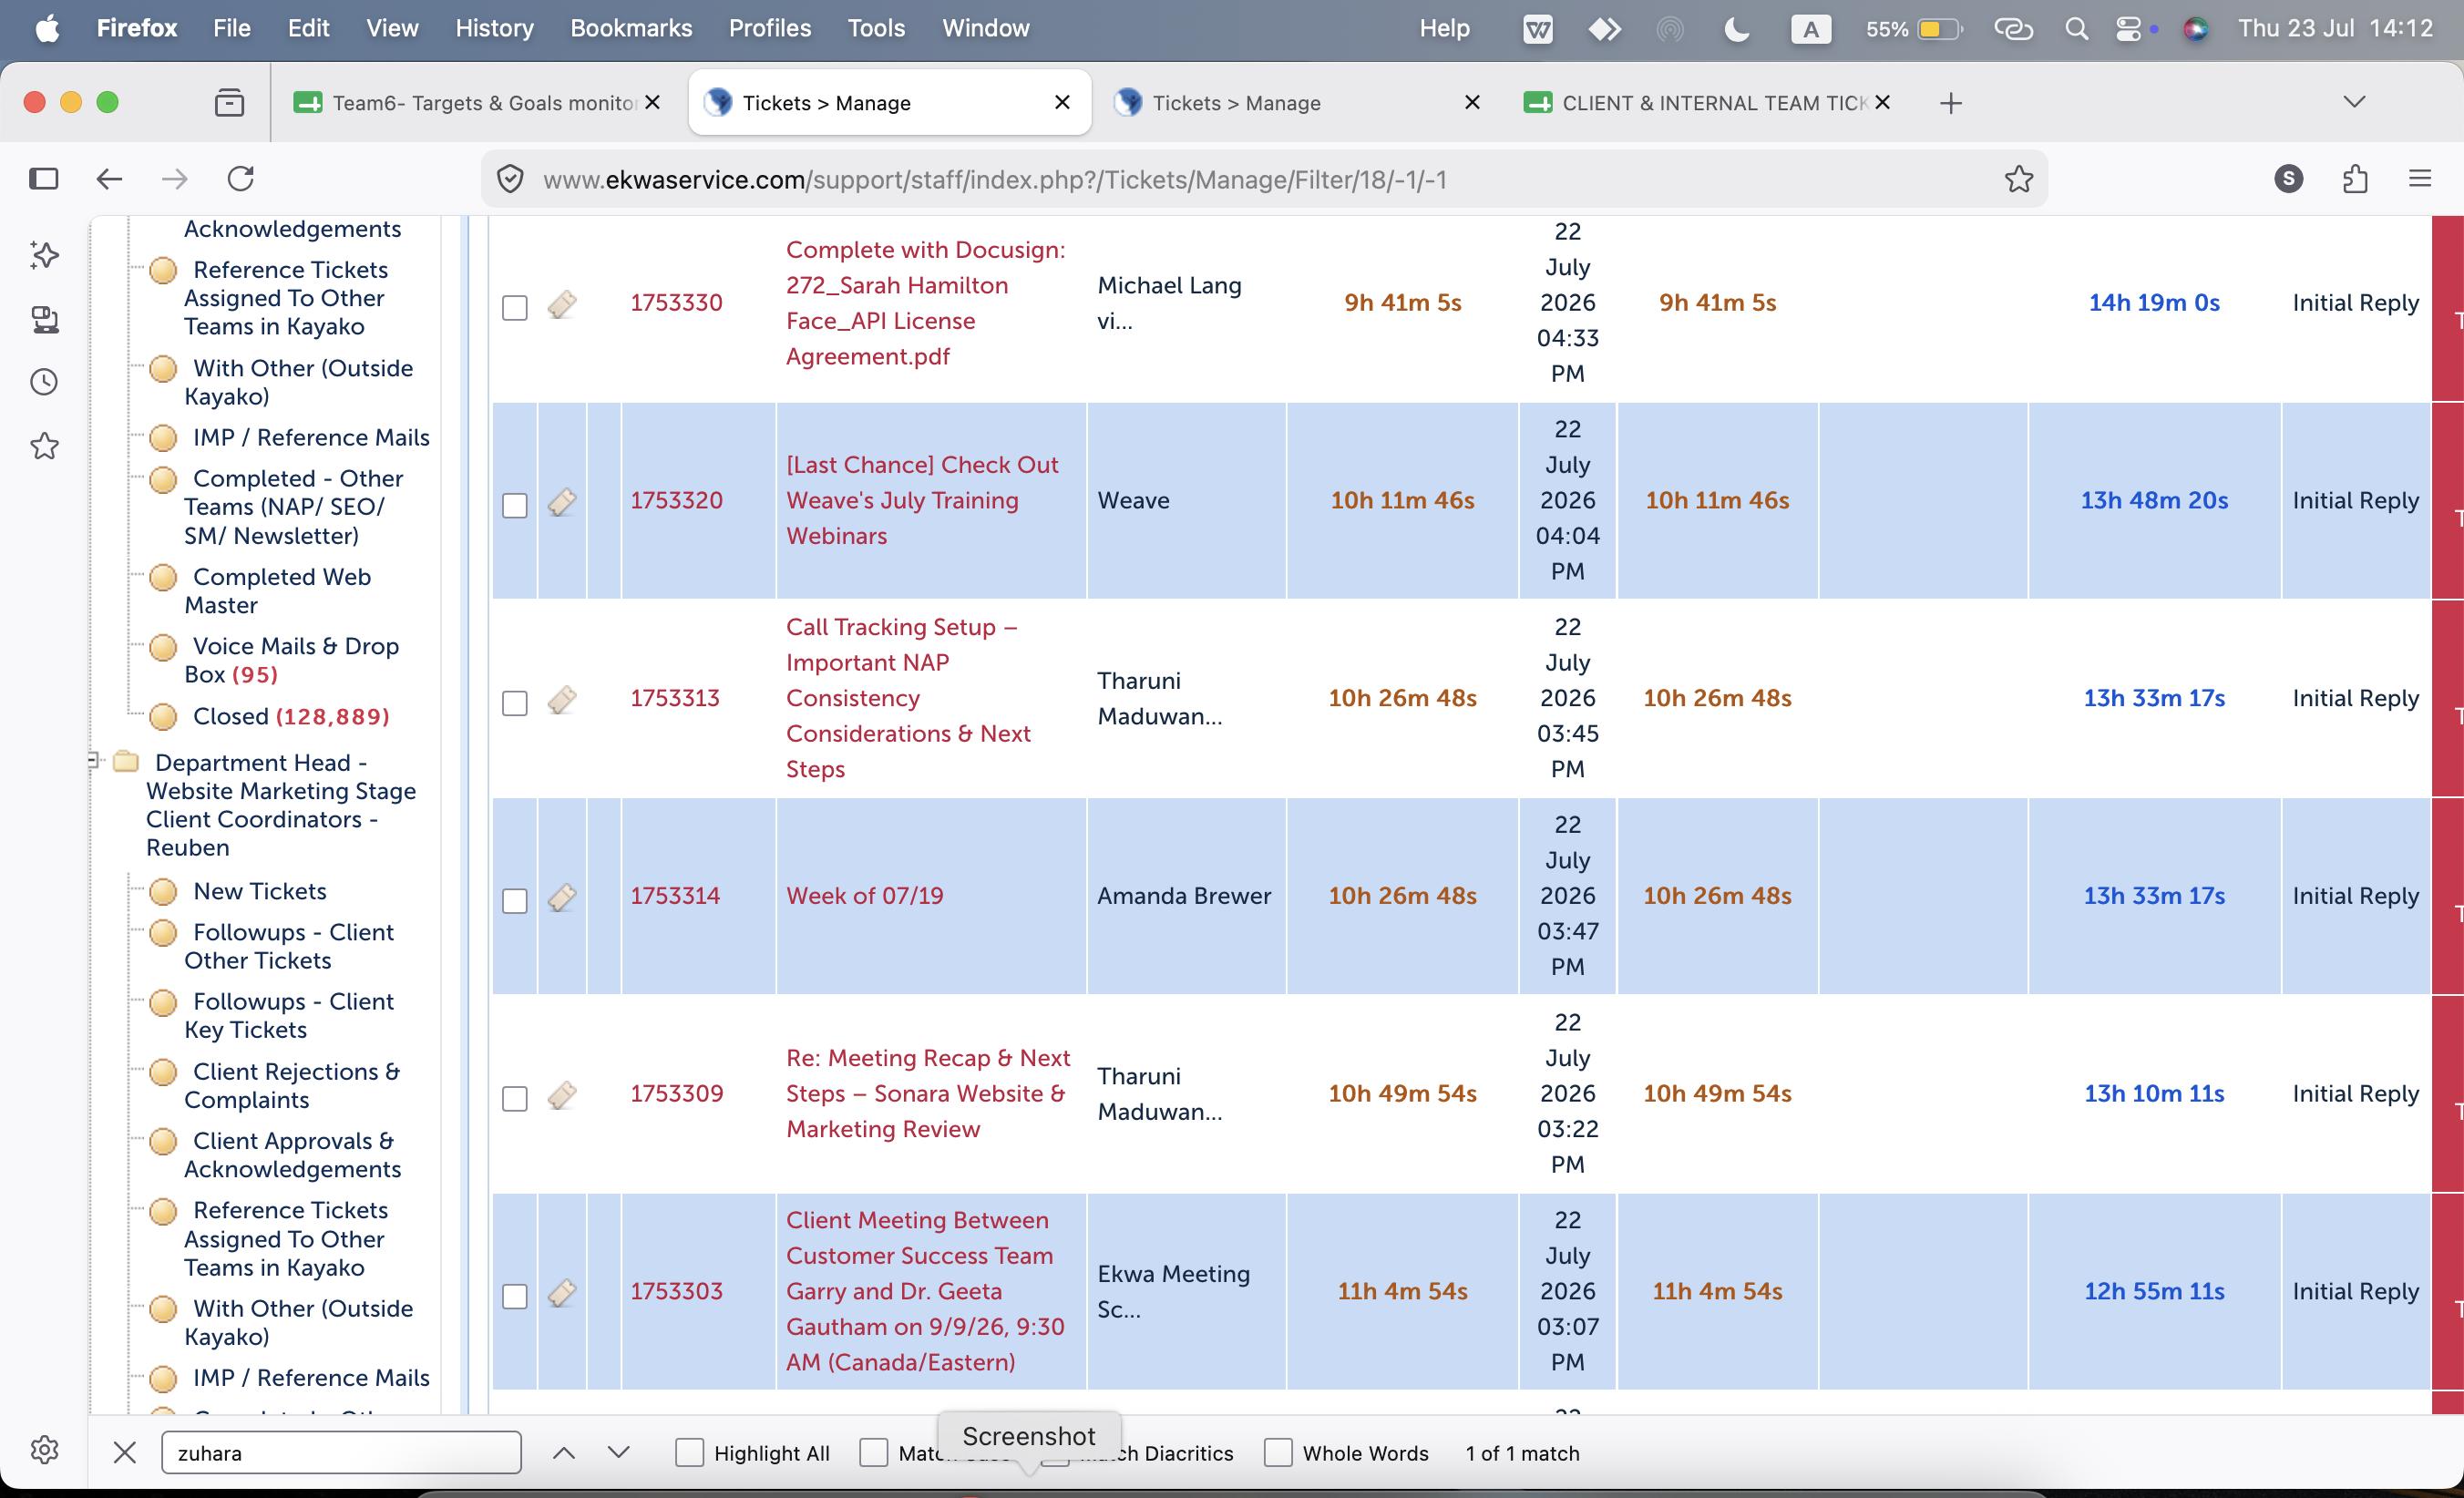Viewport: 2464px width, 1498px height.
Task: Enable Highlight All in find bar
Action: point(690,1452)
